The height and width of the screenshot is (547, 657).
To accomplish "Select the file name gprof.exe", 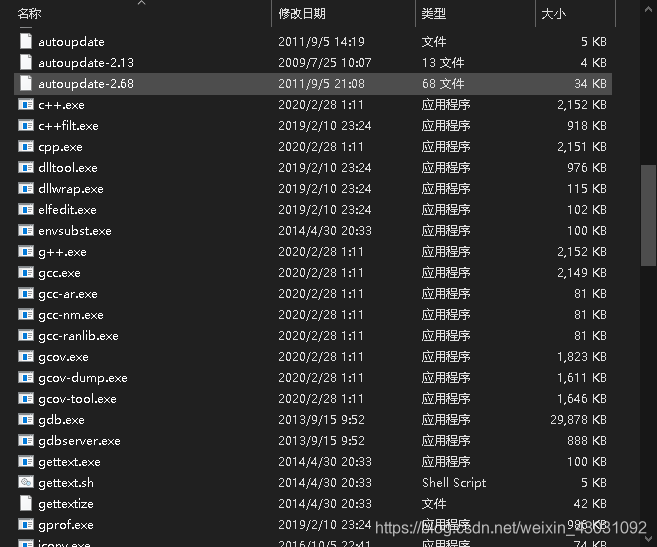I will tap(66, 525).
